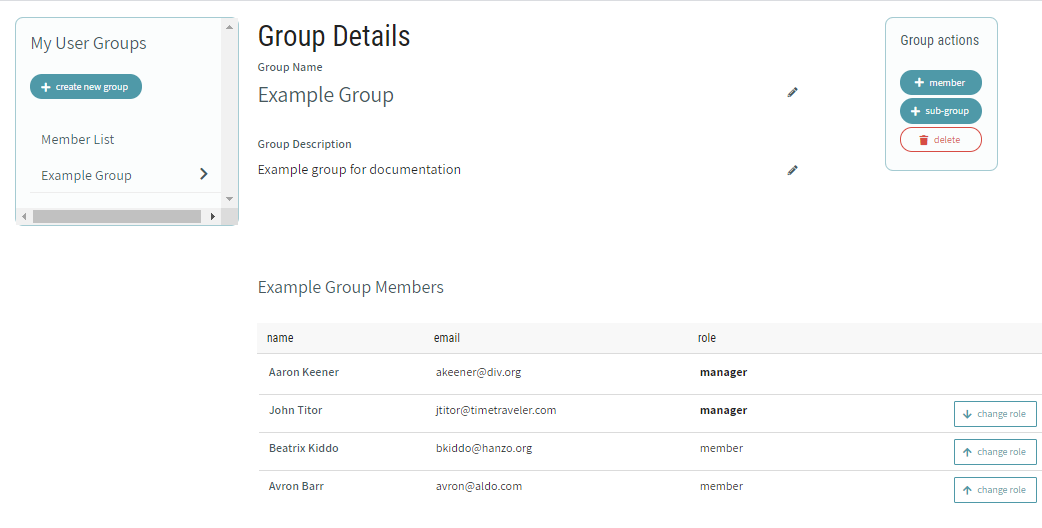Click email bkiddo@hanzo.org

tap(484, 448)
